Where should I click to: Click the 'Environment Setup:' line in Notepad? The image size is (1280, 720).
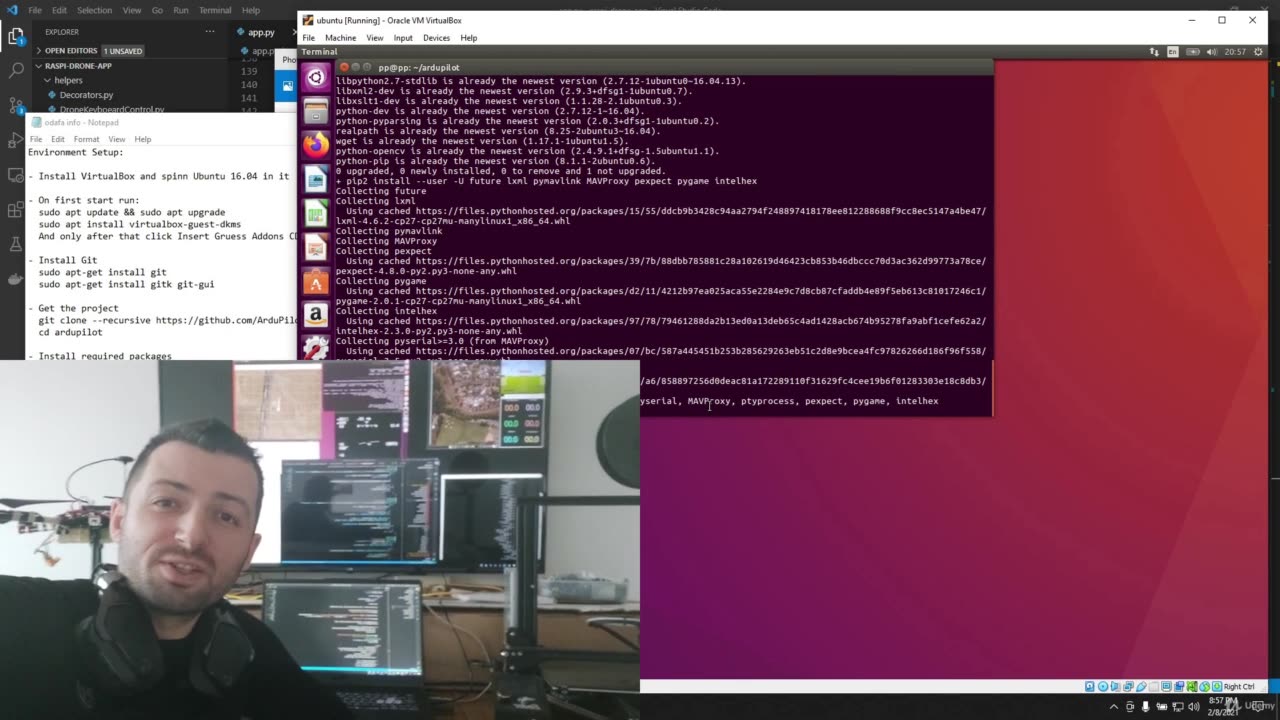[76, 152]
